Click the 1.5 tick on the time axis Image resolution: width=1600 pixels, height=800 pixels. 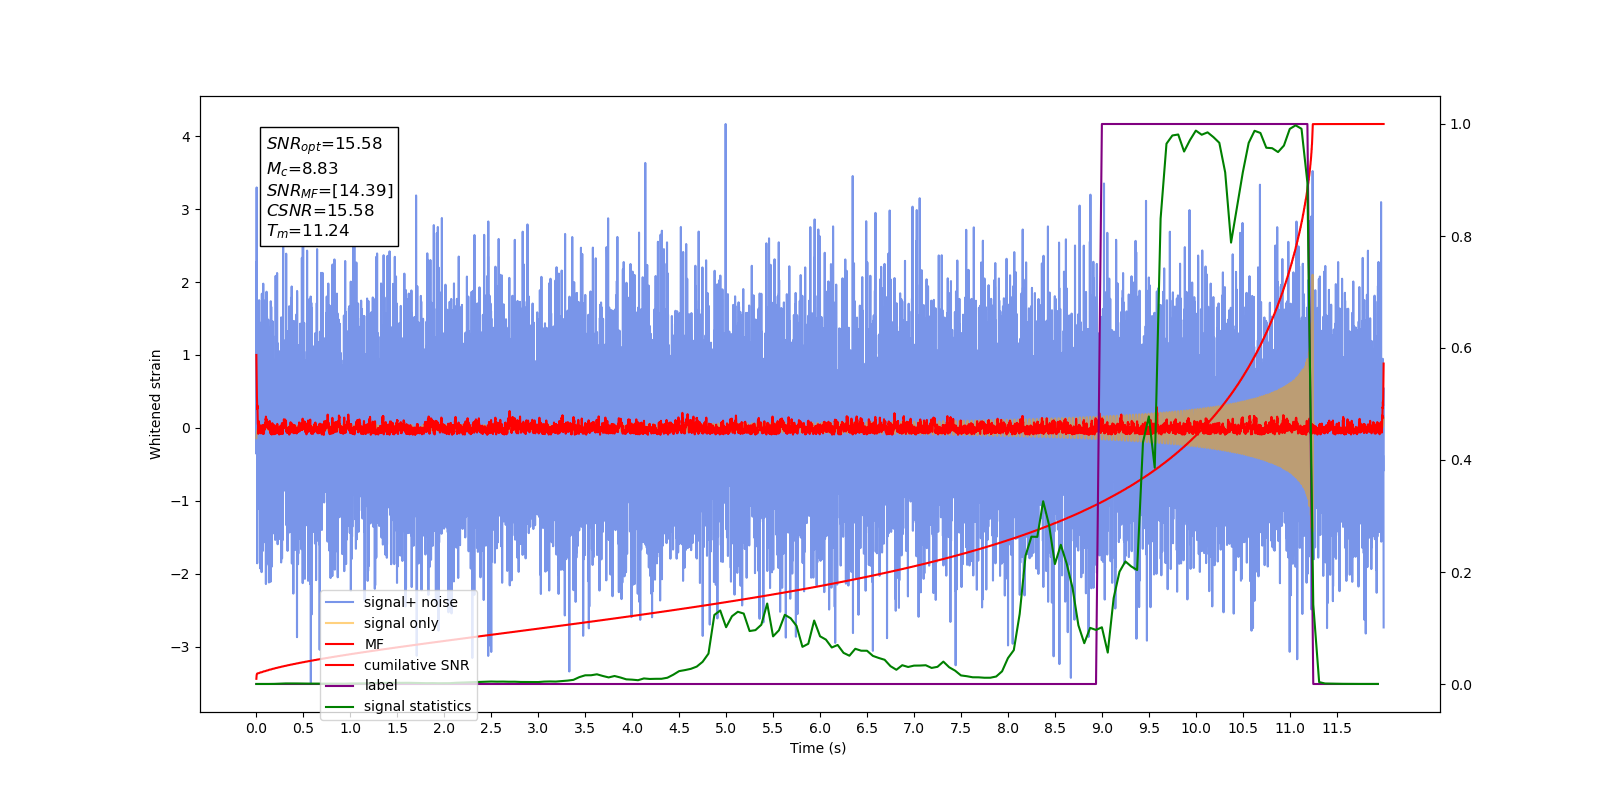click(x=397, y=728)
